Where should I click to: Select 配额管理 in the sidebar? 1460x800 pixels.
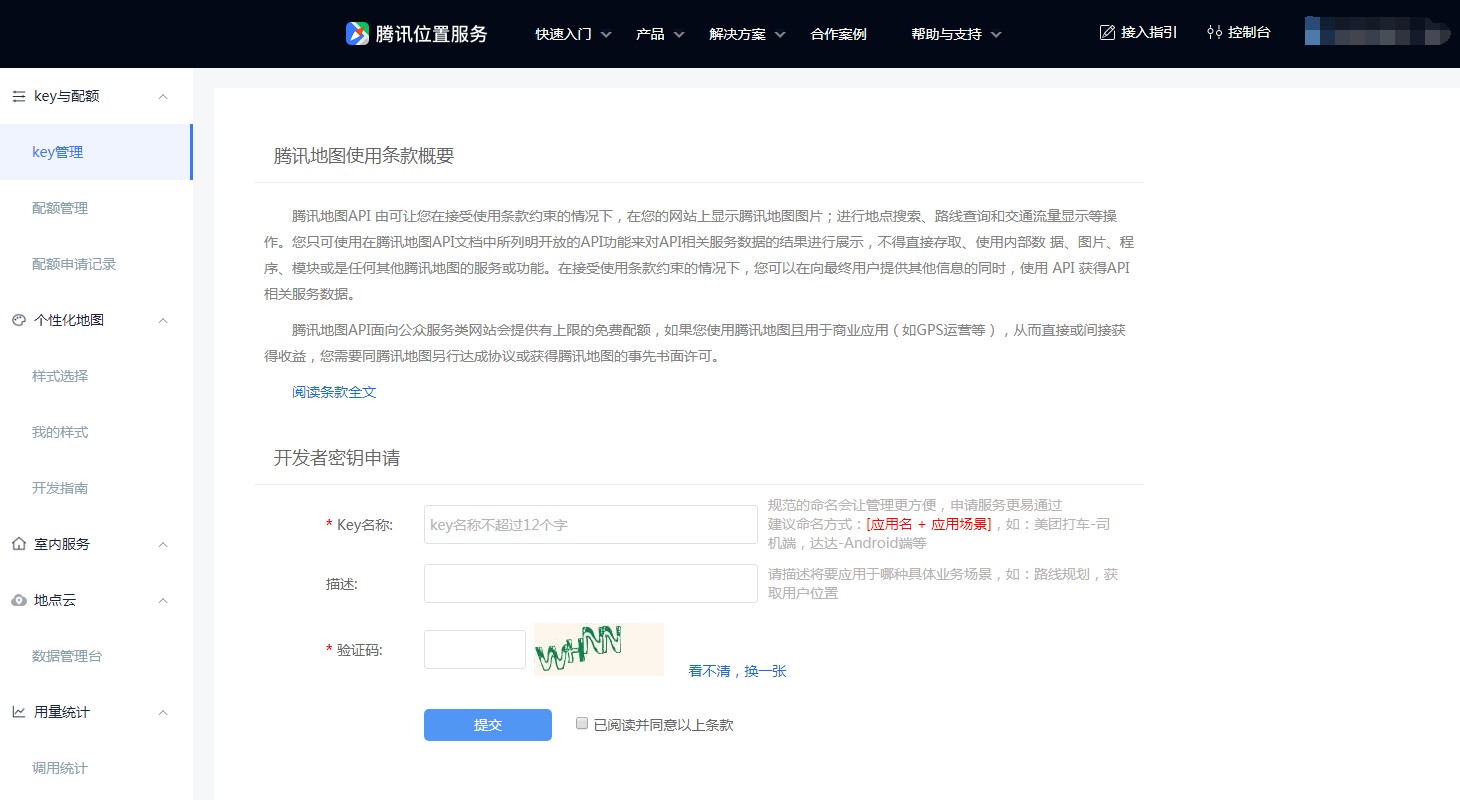(60, 208)
